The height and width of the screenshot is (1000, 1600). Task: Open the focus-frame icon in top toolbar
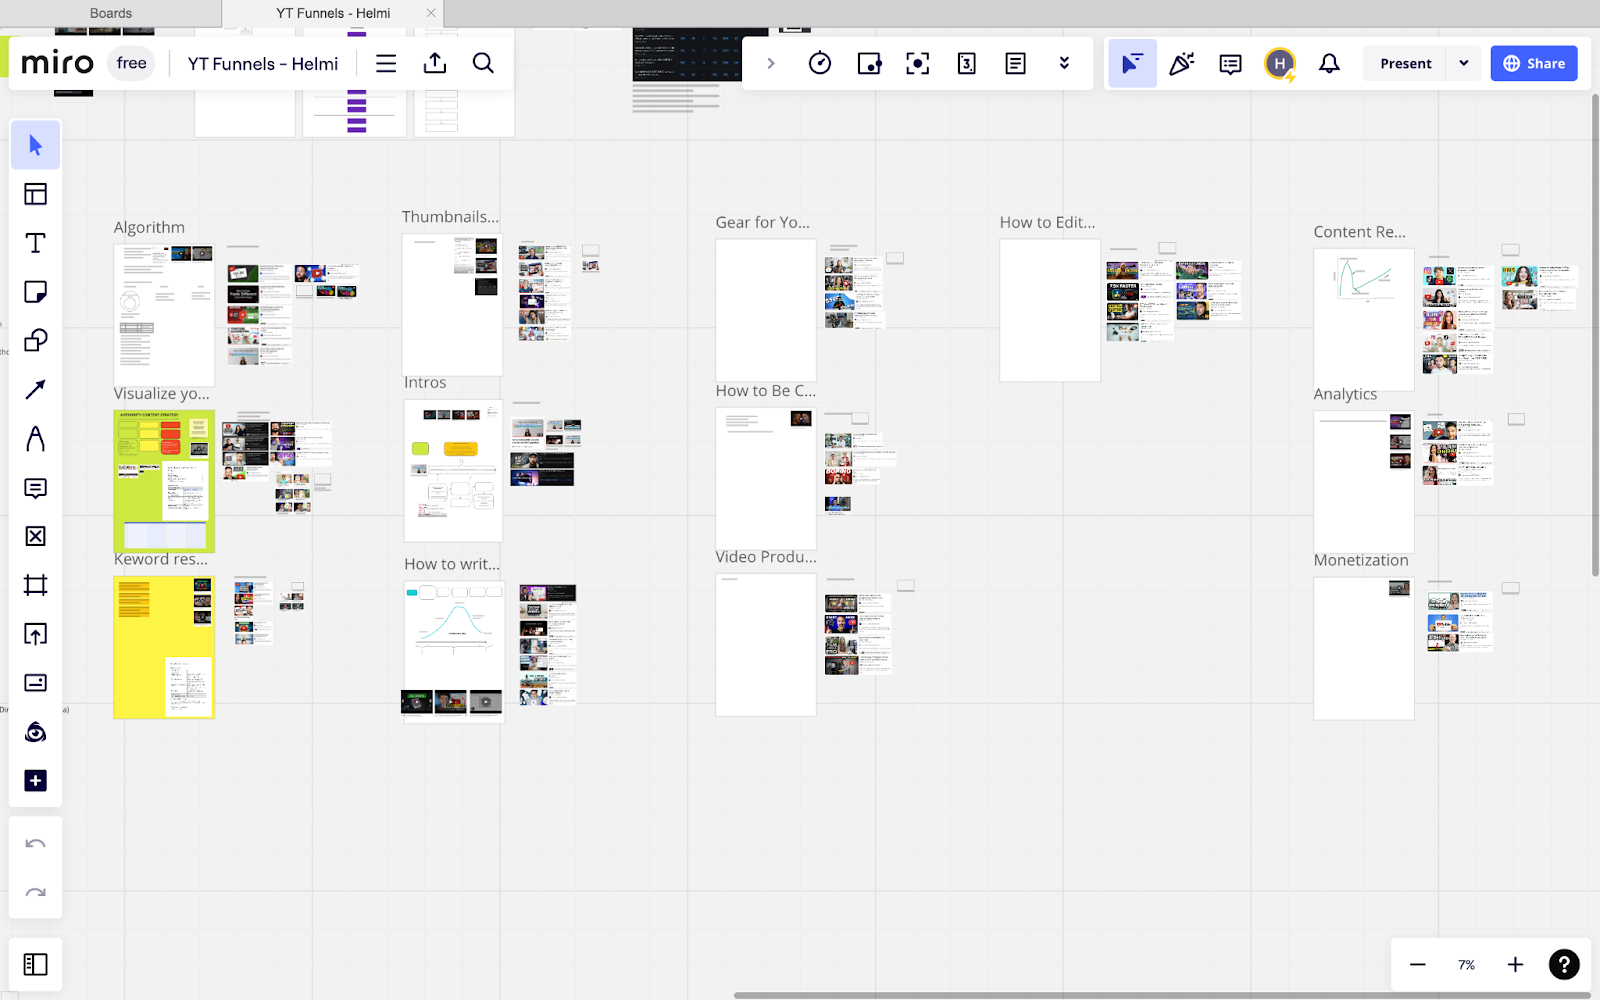pyautogui.click(x=918, y=64)
